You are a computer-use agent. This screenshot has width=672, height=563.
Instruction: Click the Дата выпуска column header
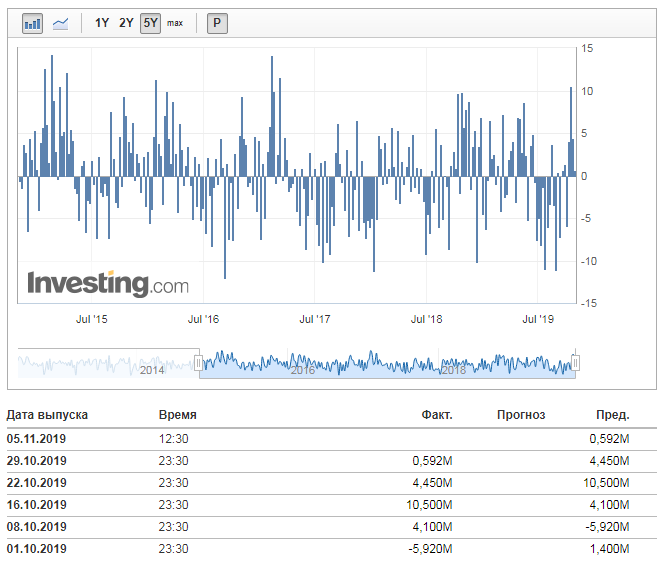(47, 415)
